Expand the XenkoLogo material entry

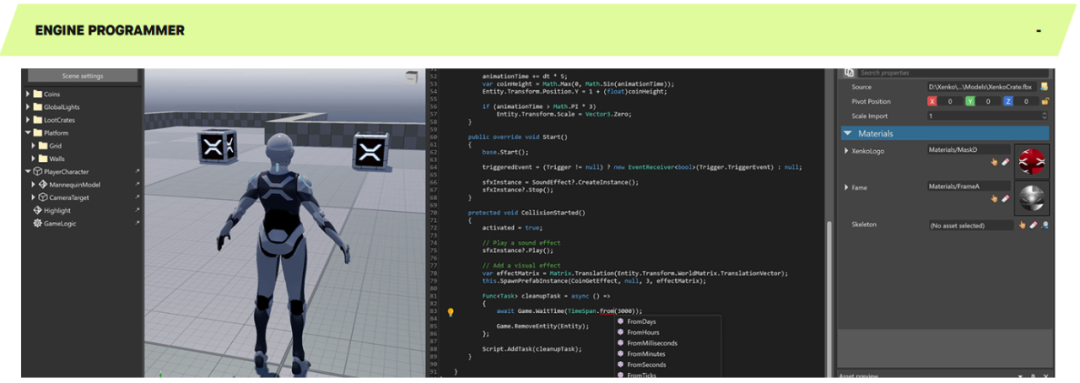[846, 150]
